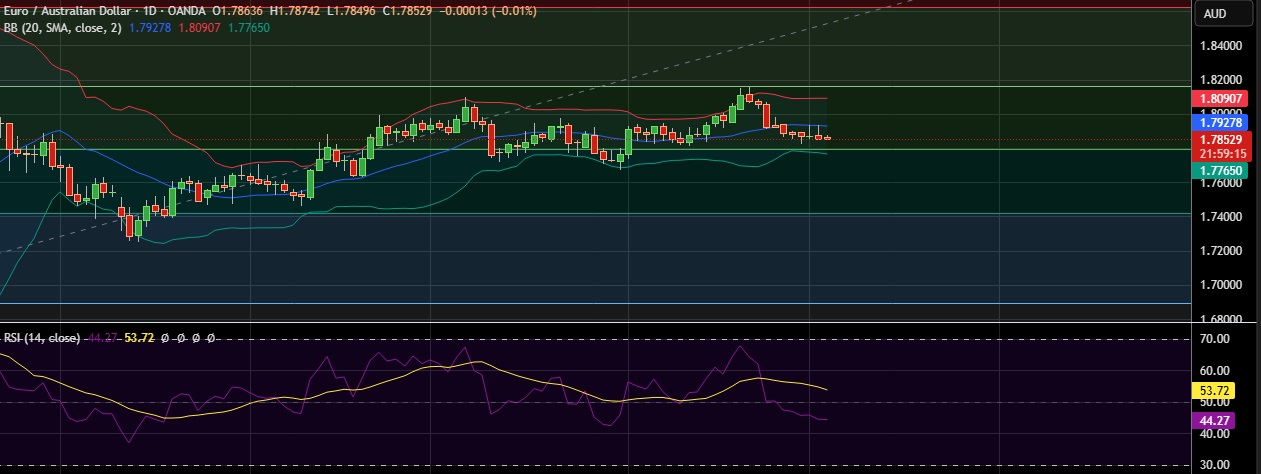Viewport: 1261px width, 474px height.
Task: Click the yellow 53.72 value in RSI legend
Action: (x=137, y=338)
